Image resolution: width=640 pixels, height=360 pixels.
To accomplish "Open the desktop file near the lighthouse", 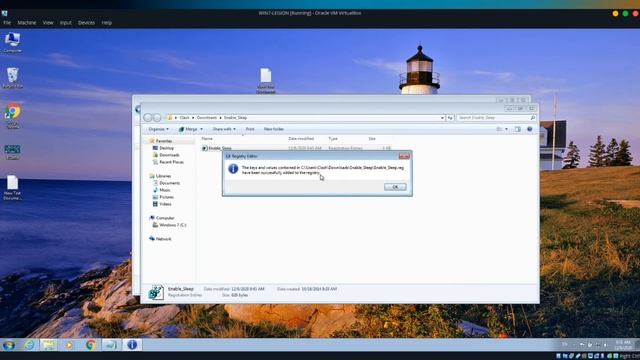I will tap(266, 81).
